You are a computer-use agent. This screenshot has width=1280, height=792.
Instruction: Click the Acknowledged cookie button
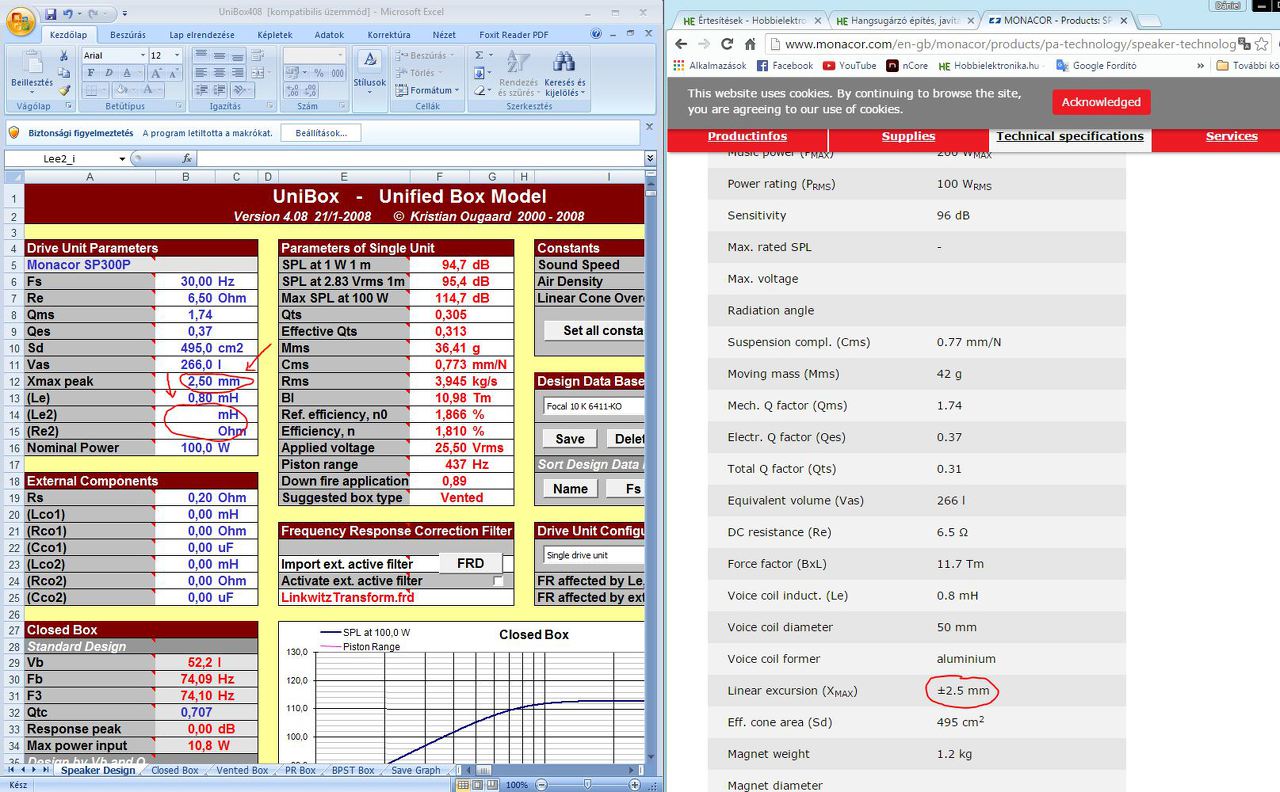pyautogui.click(x=1101, y=102)
